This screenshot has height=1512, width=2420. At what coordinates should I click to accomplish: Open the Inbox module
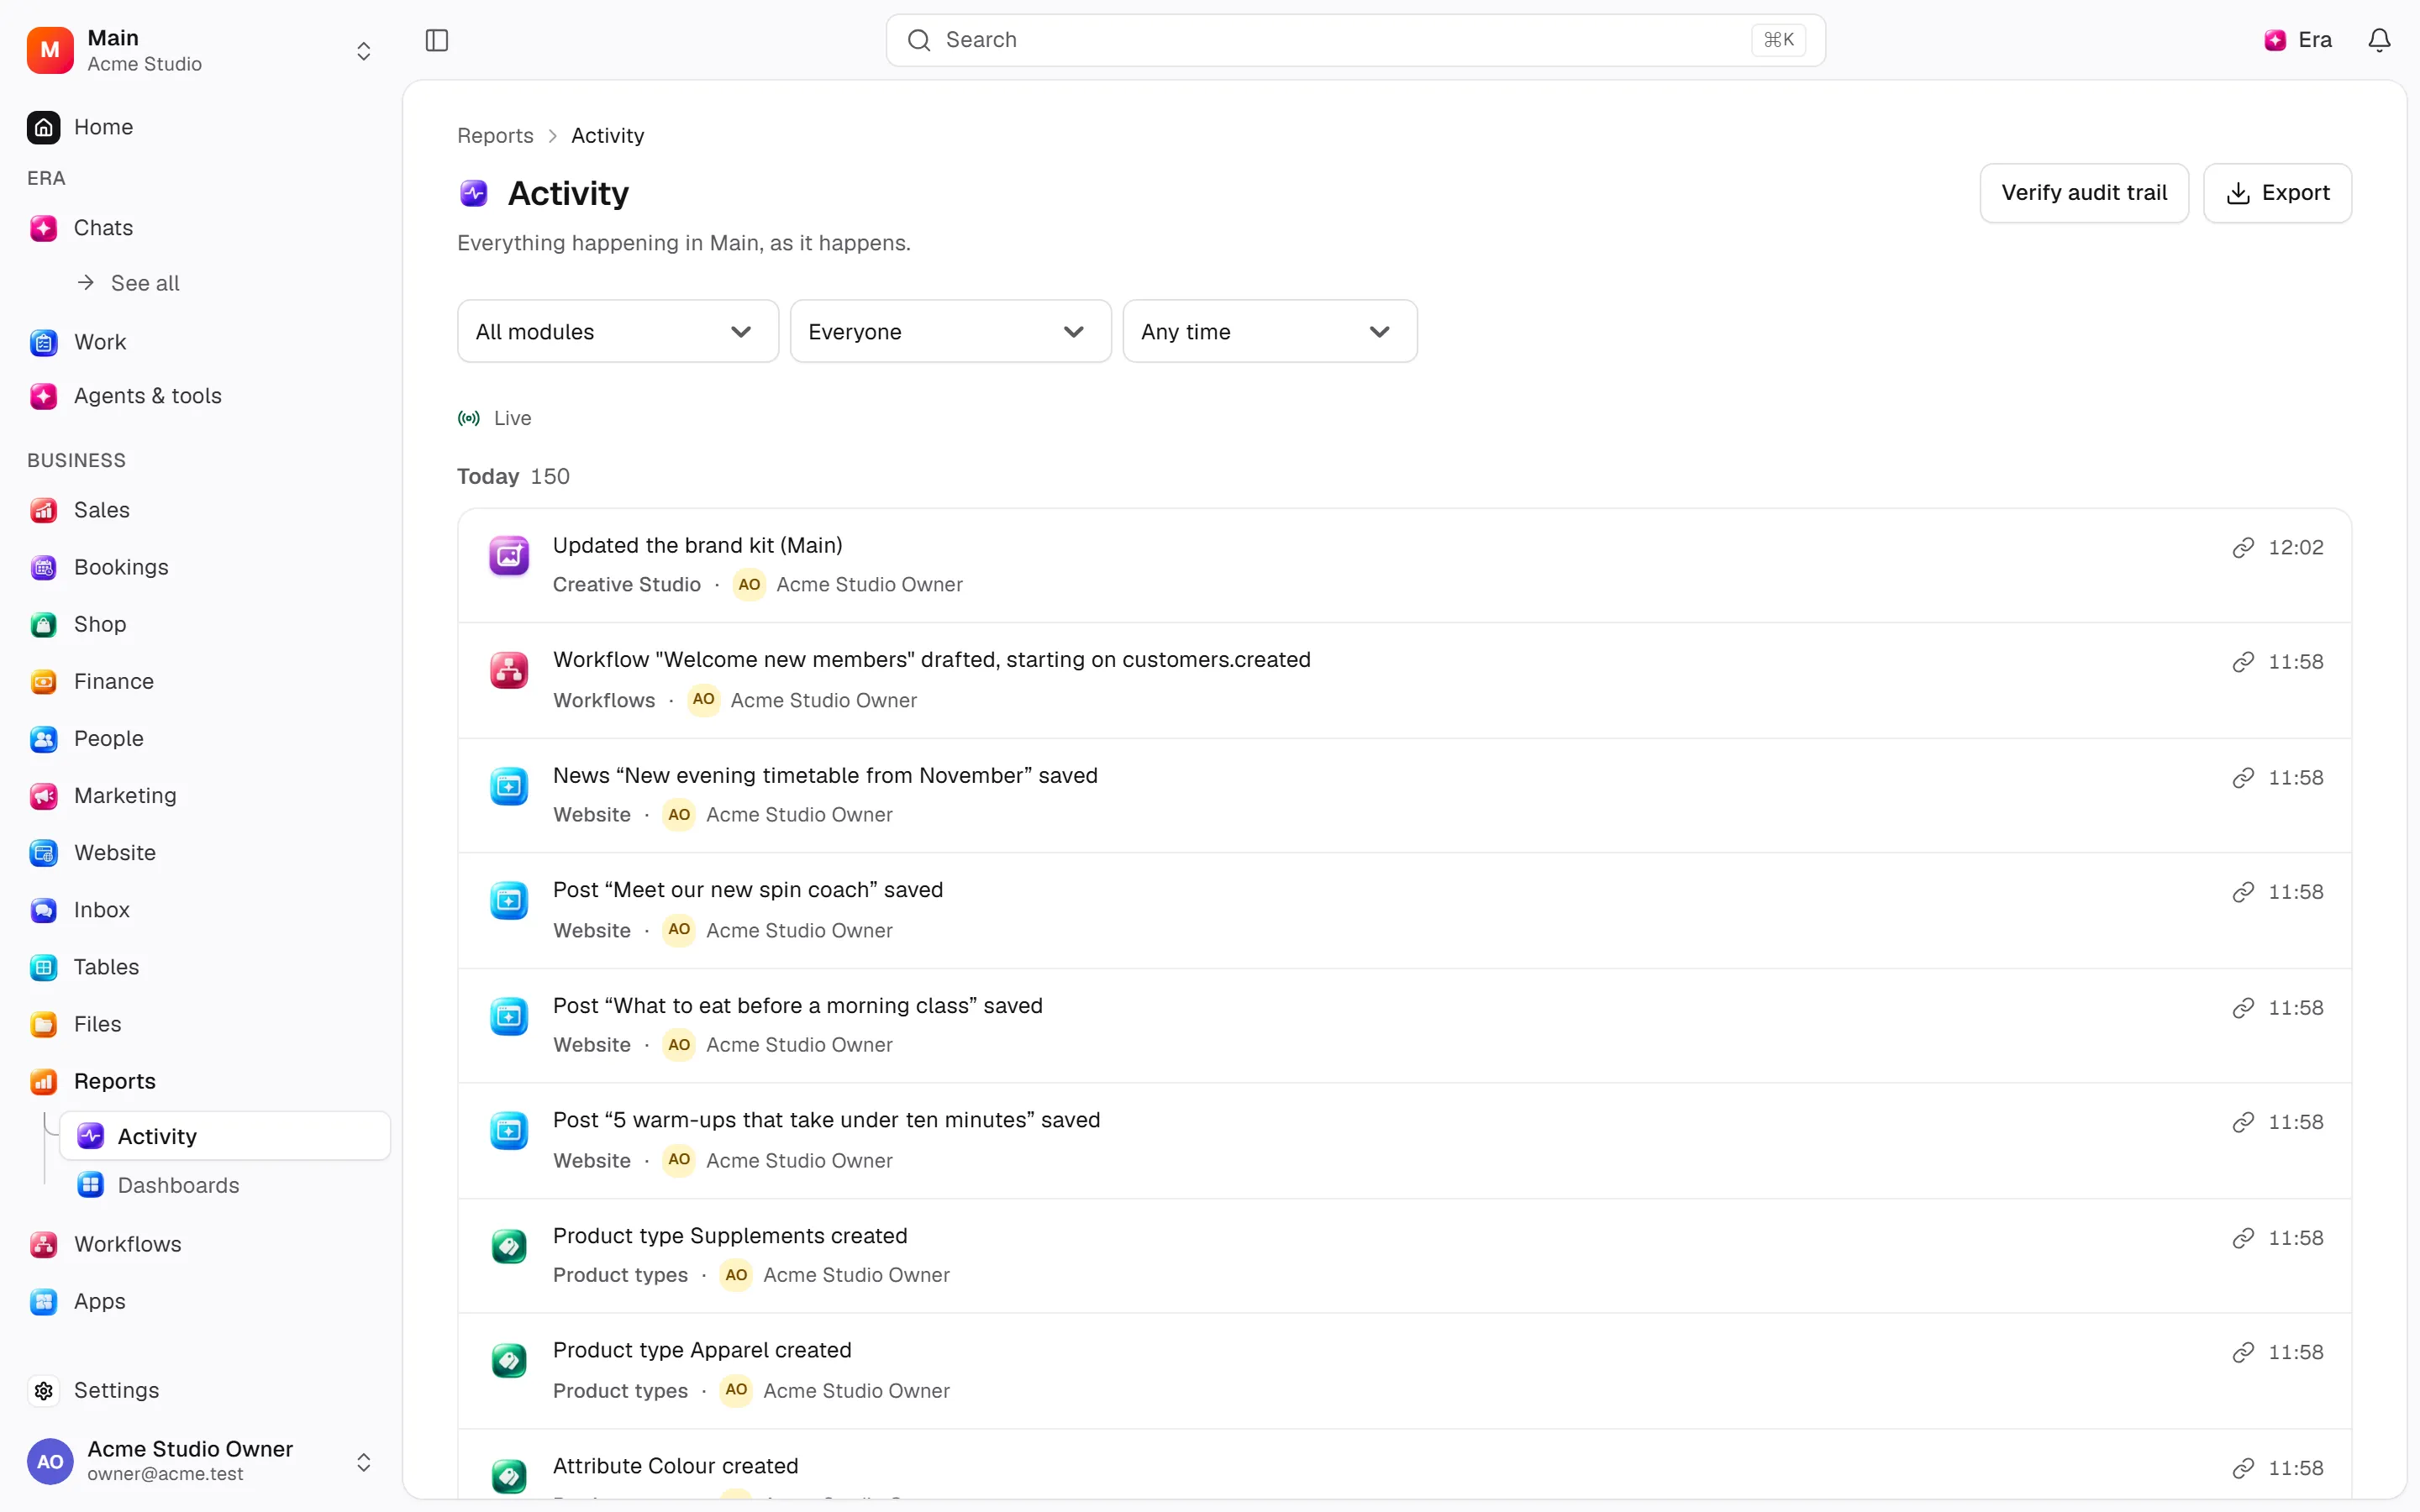(x=200, y=910)
